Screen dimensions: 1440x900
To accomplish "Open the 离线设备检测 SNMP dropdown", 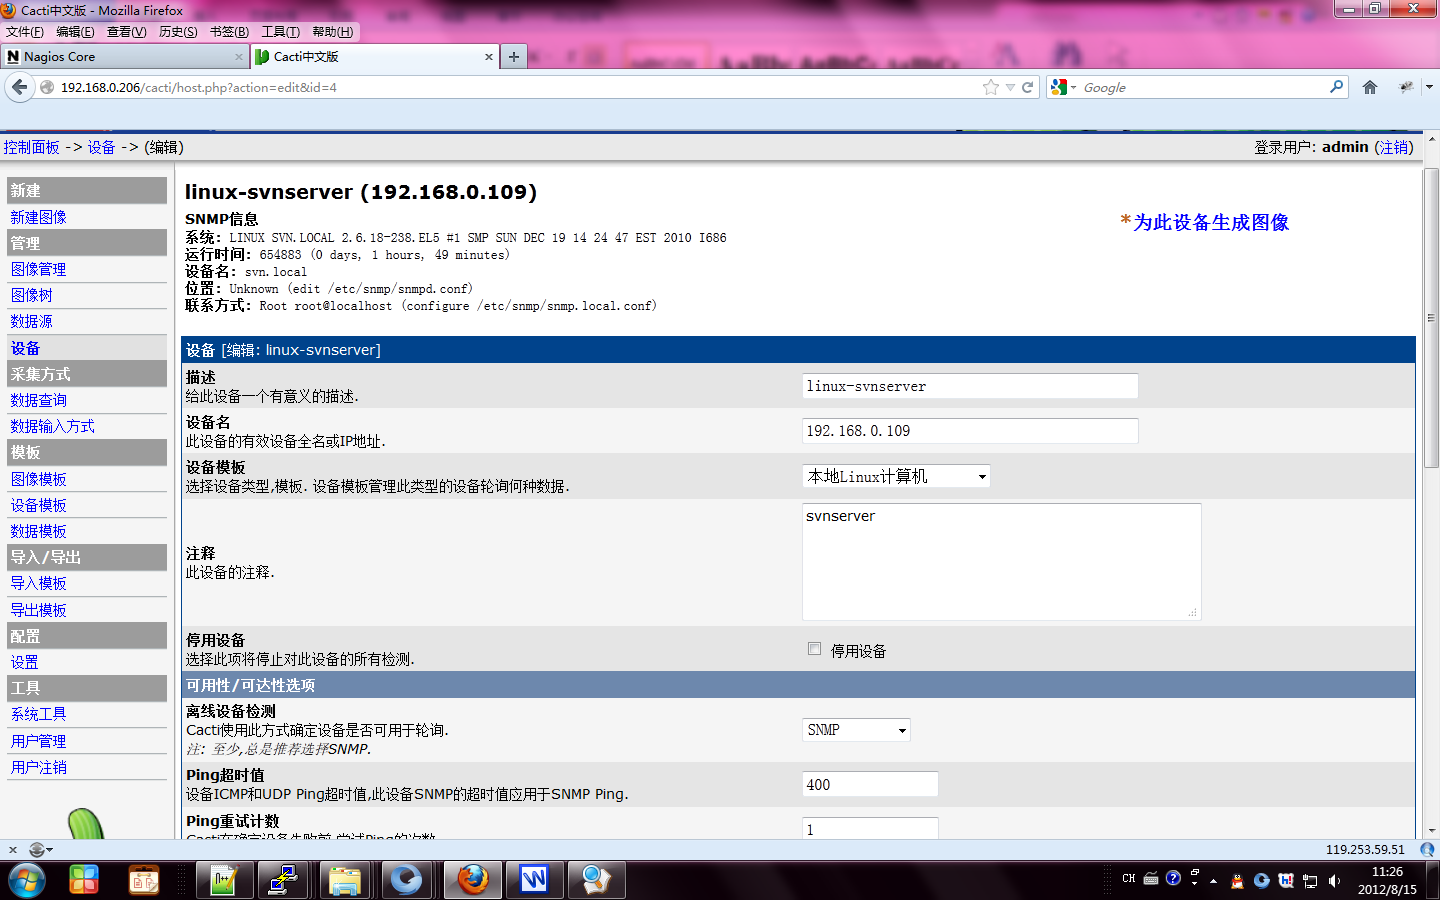I will click(x=856, y=730).
